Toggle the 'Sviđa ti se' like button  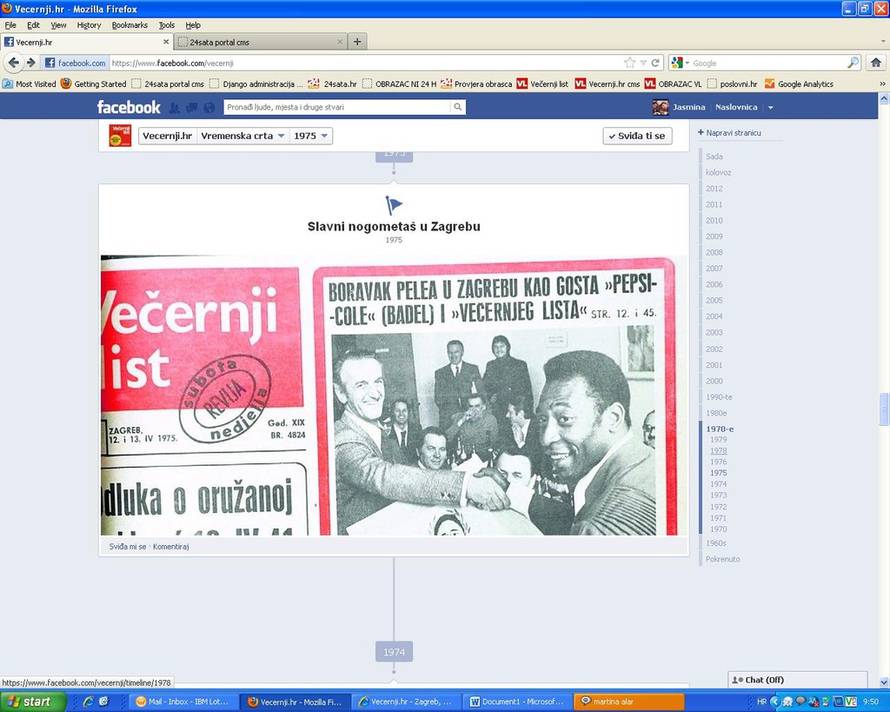coord(637,135)
